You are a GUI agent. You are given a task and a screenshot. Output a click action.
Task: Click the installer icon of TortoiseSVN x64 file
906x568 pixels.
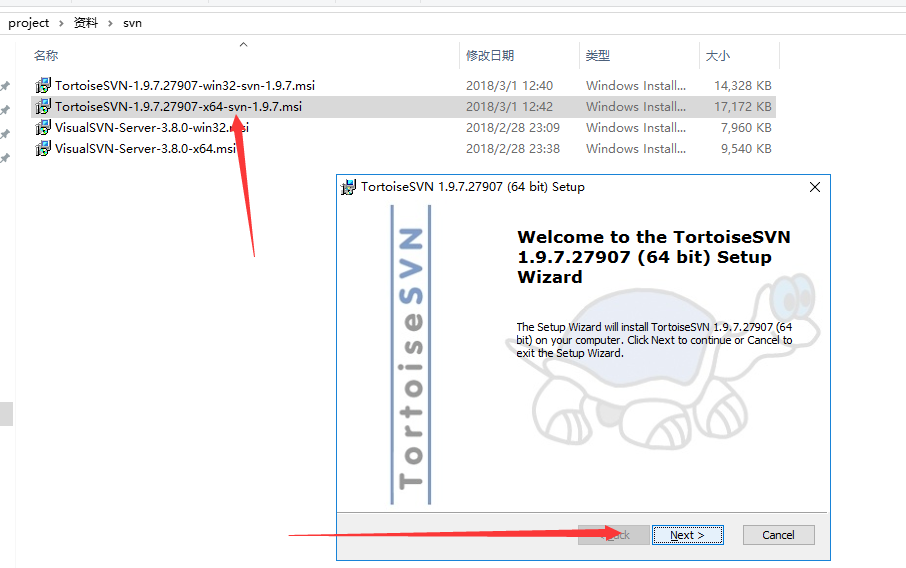[x=43, y=106]
